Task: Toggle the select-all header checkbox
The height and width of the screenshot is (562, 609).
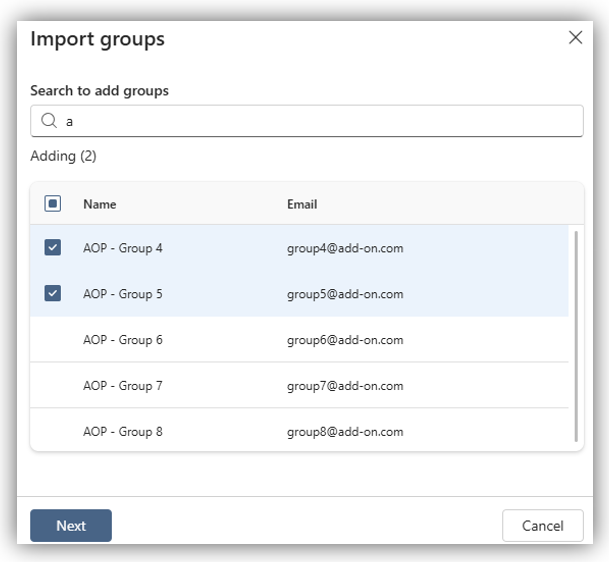Action: [53, 204]
